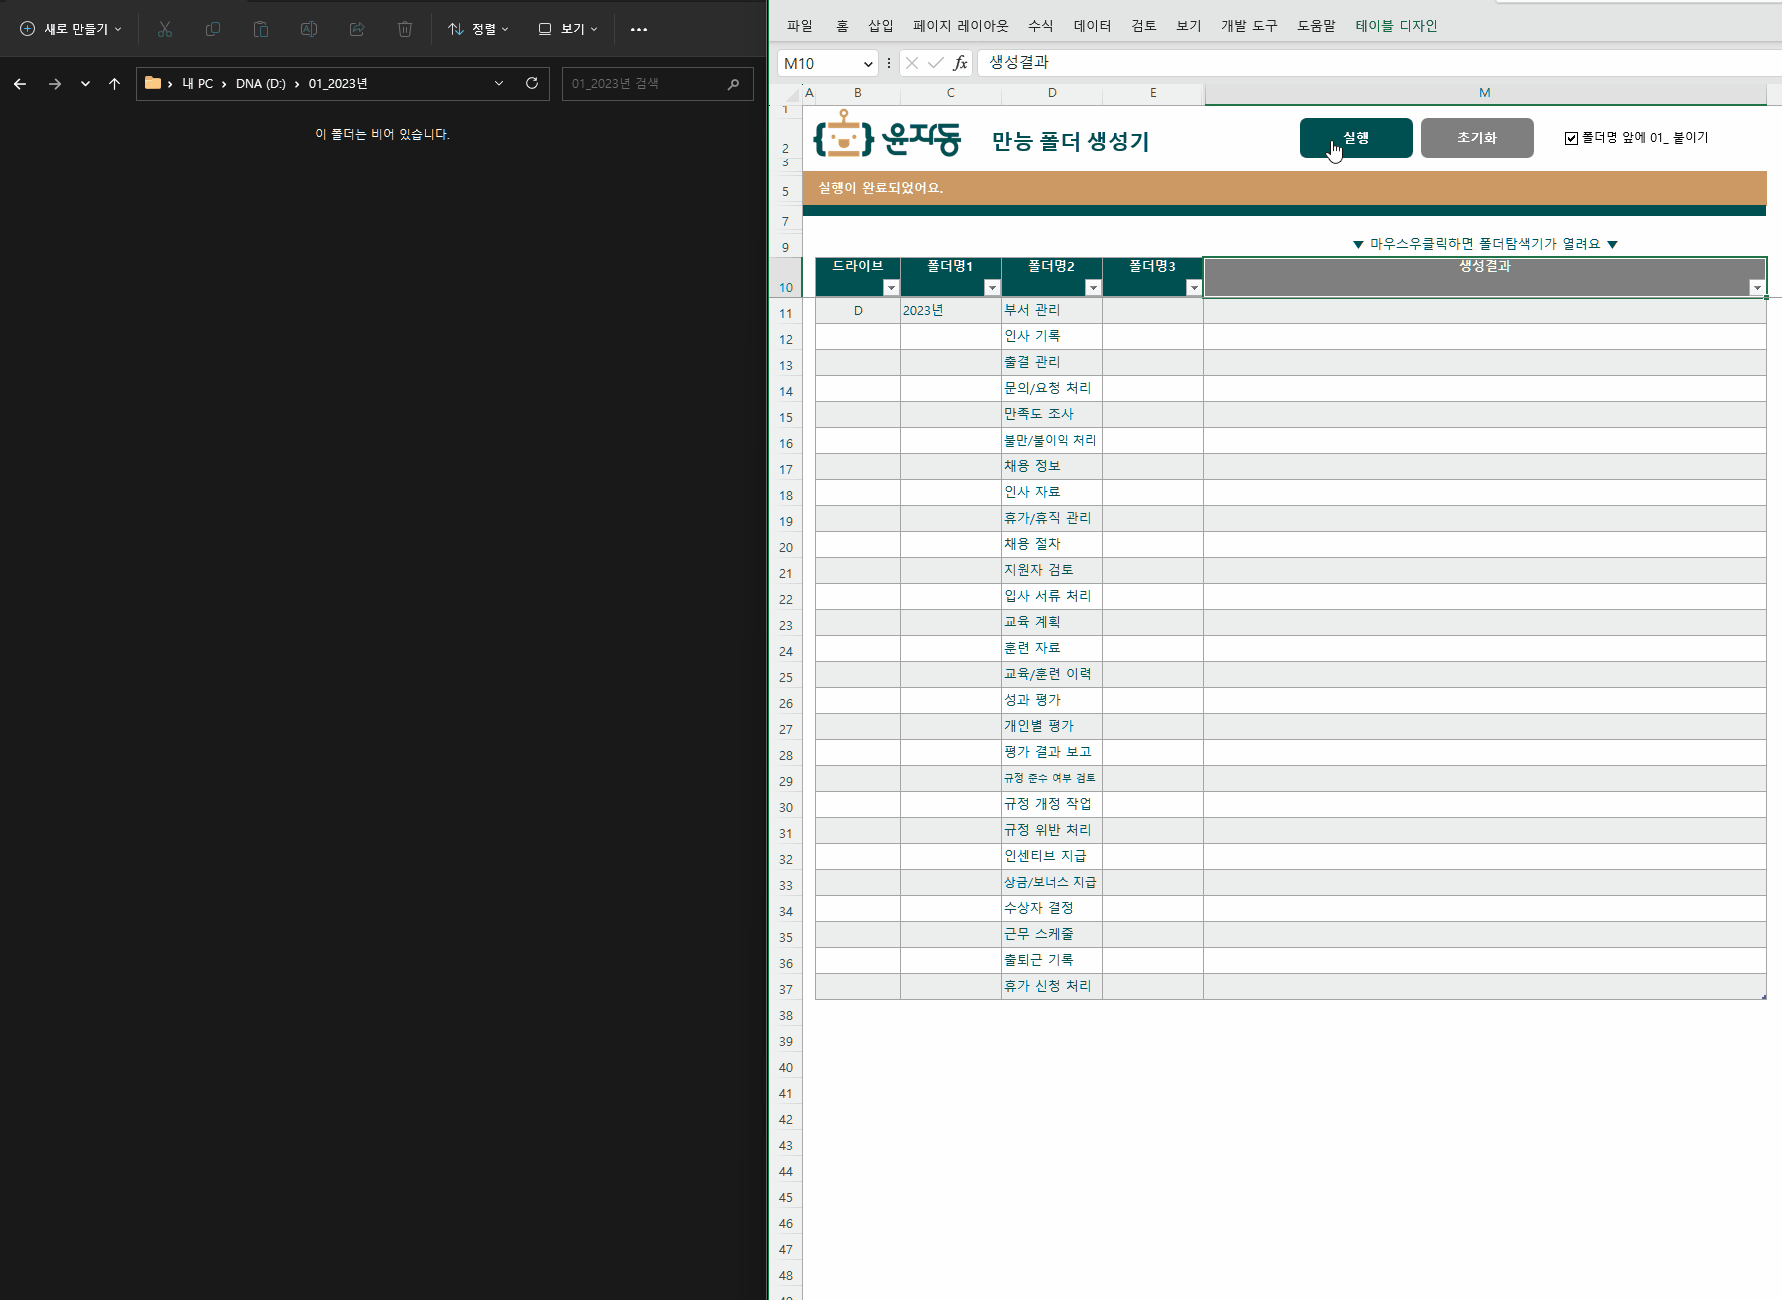
Task: Open the Insert Function fx dialog
Action: pyautogui.click(x=960, y=63)
